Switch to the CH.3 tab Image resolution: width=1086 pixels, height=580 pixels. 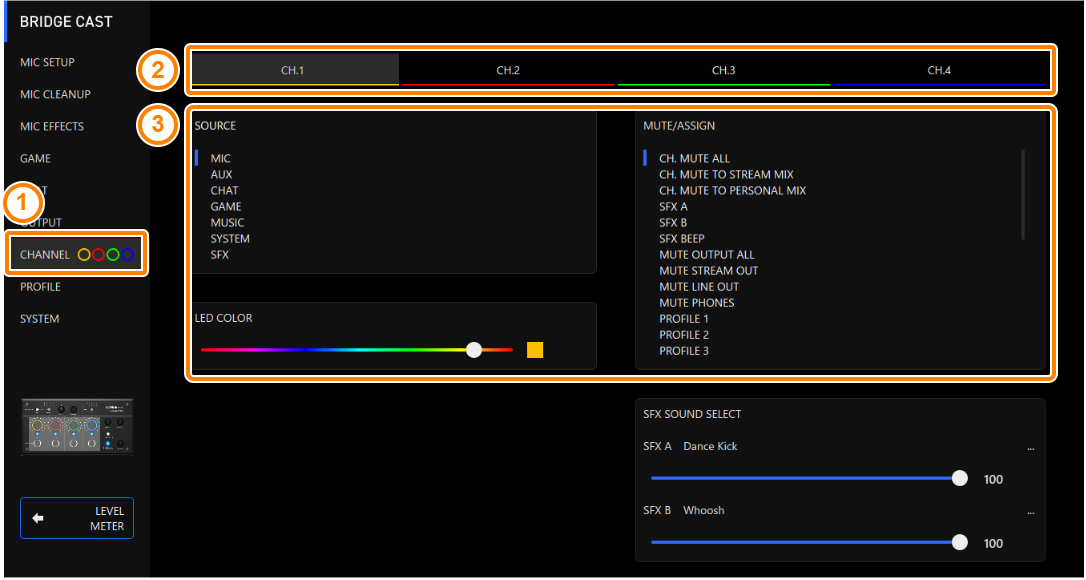pyautogui.click(x=723, y=69)
